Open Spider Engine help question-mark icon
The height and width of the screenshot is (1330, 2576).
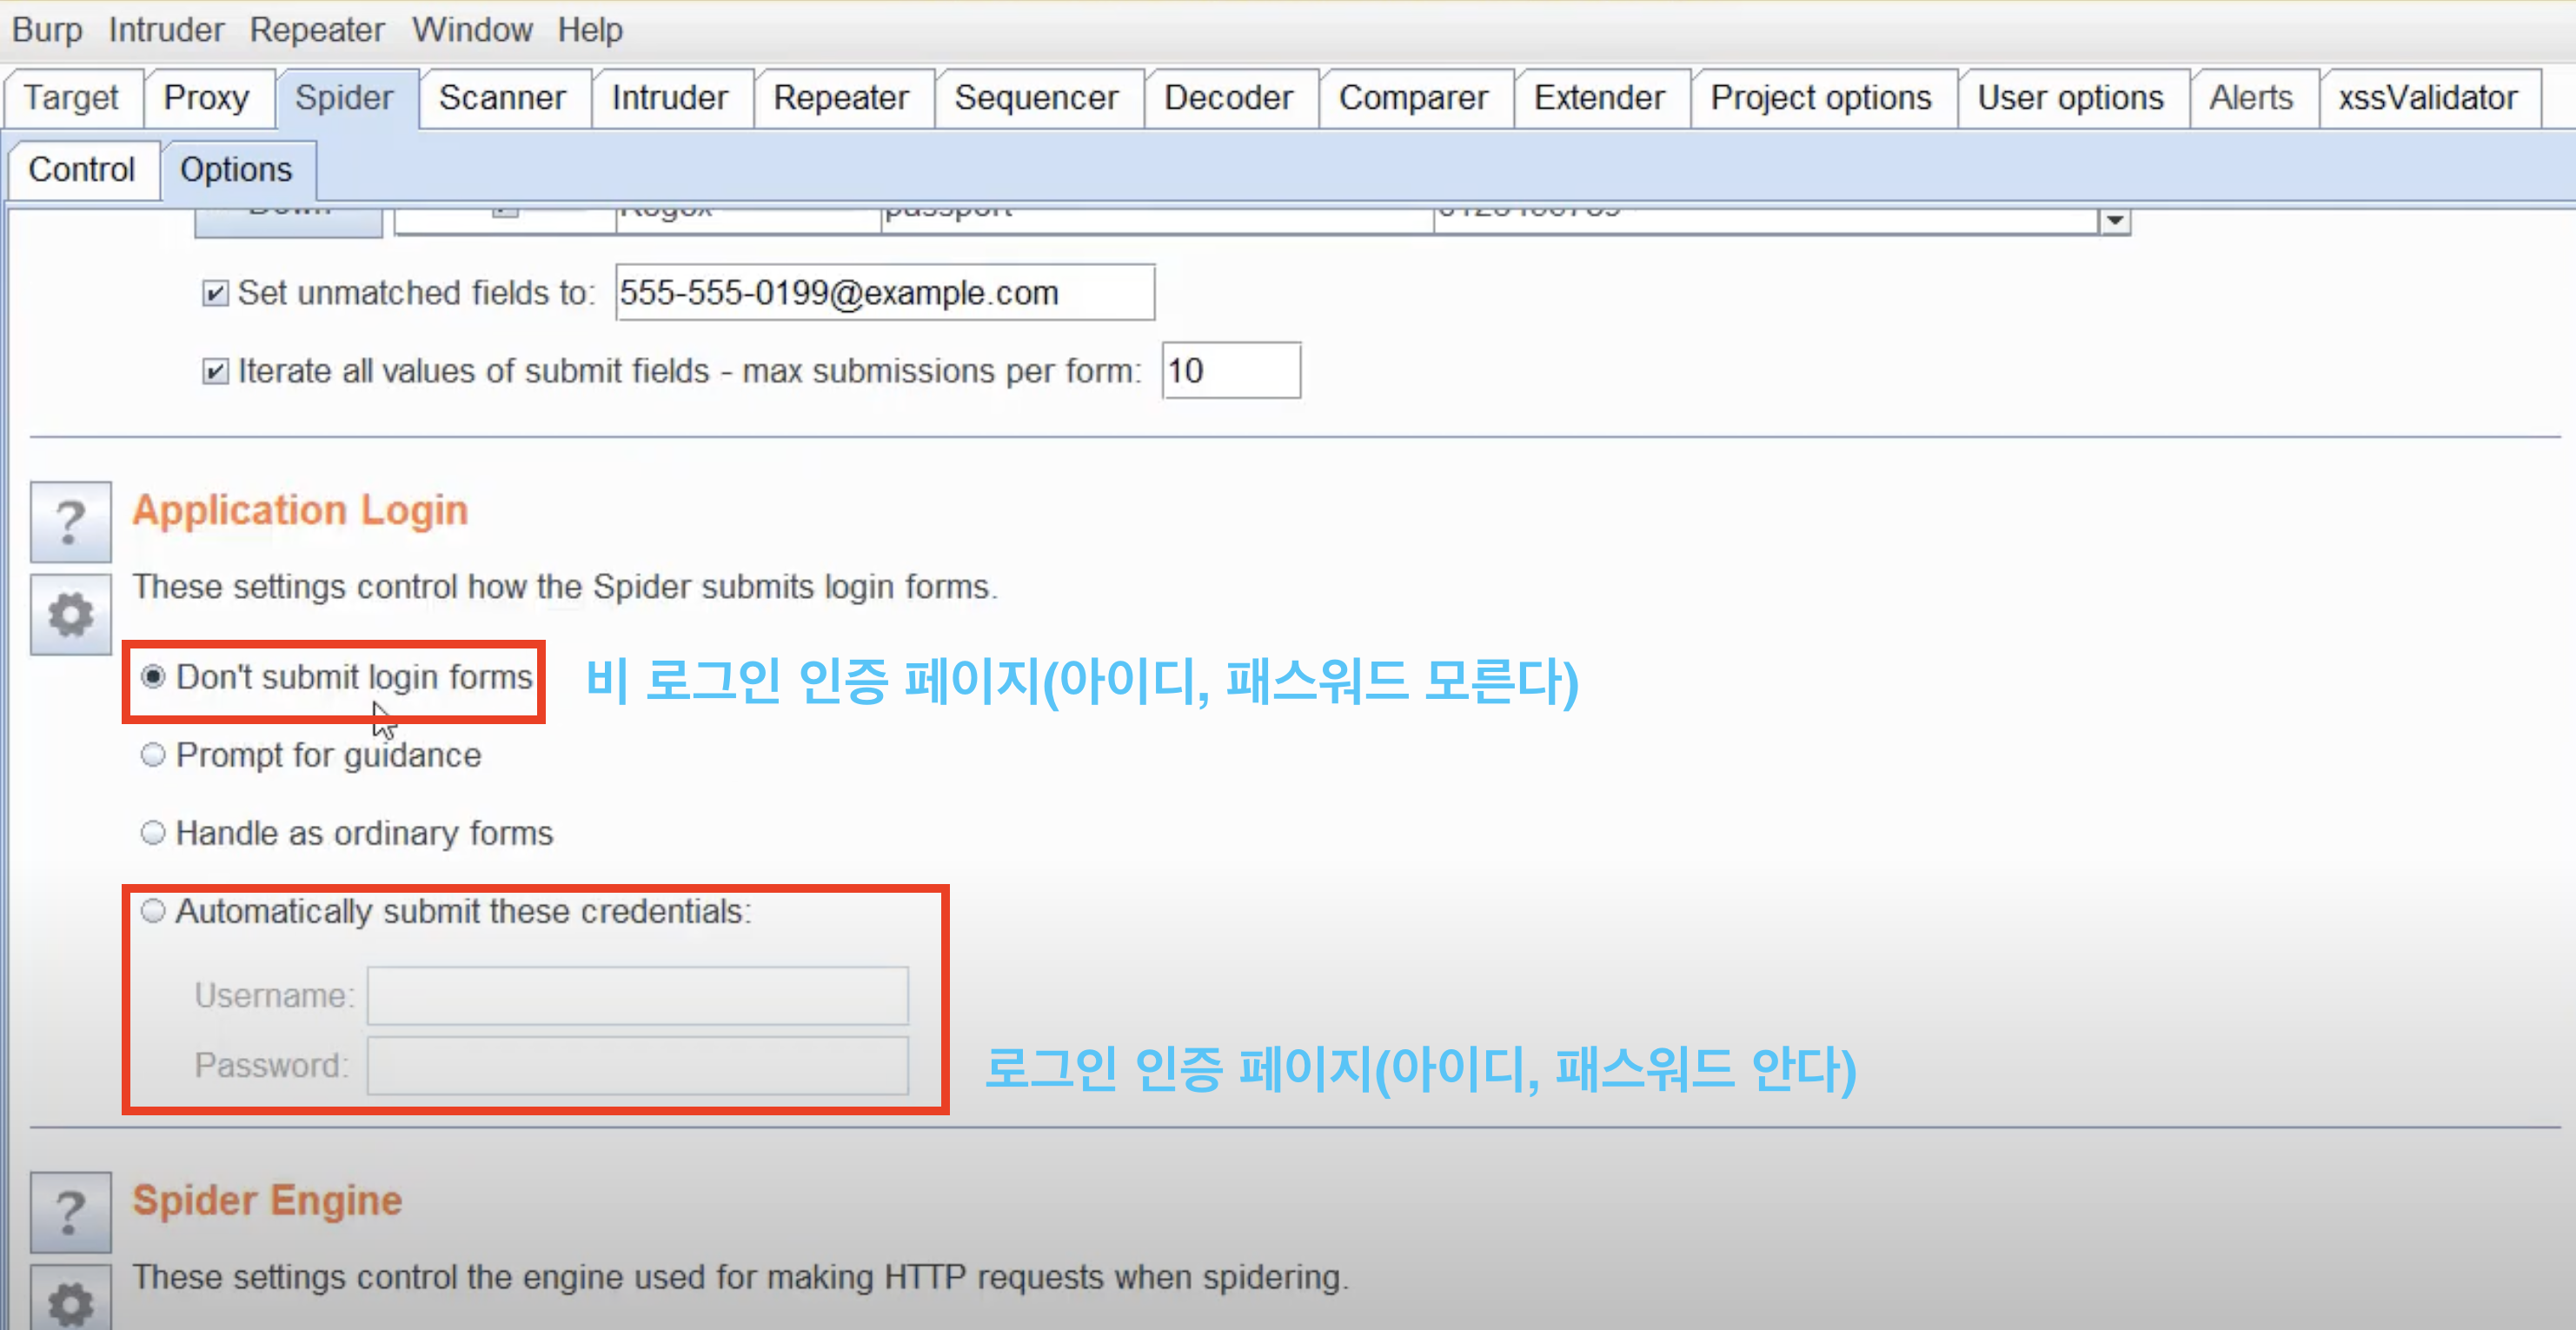tap(70, 1211)
